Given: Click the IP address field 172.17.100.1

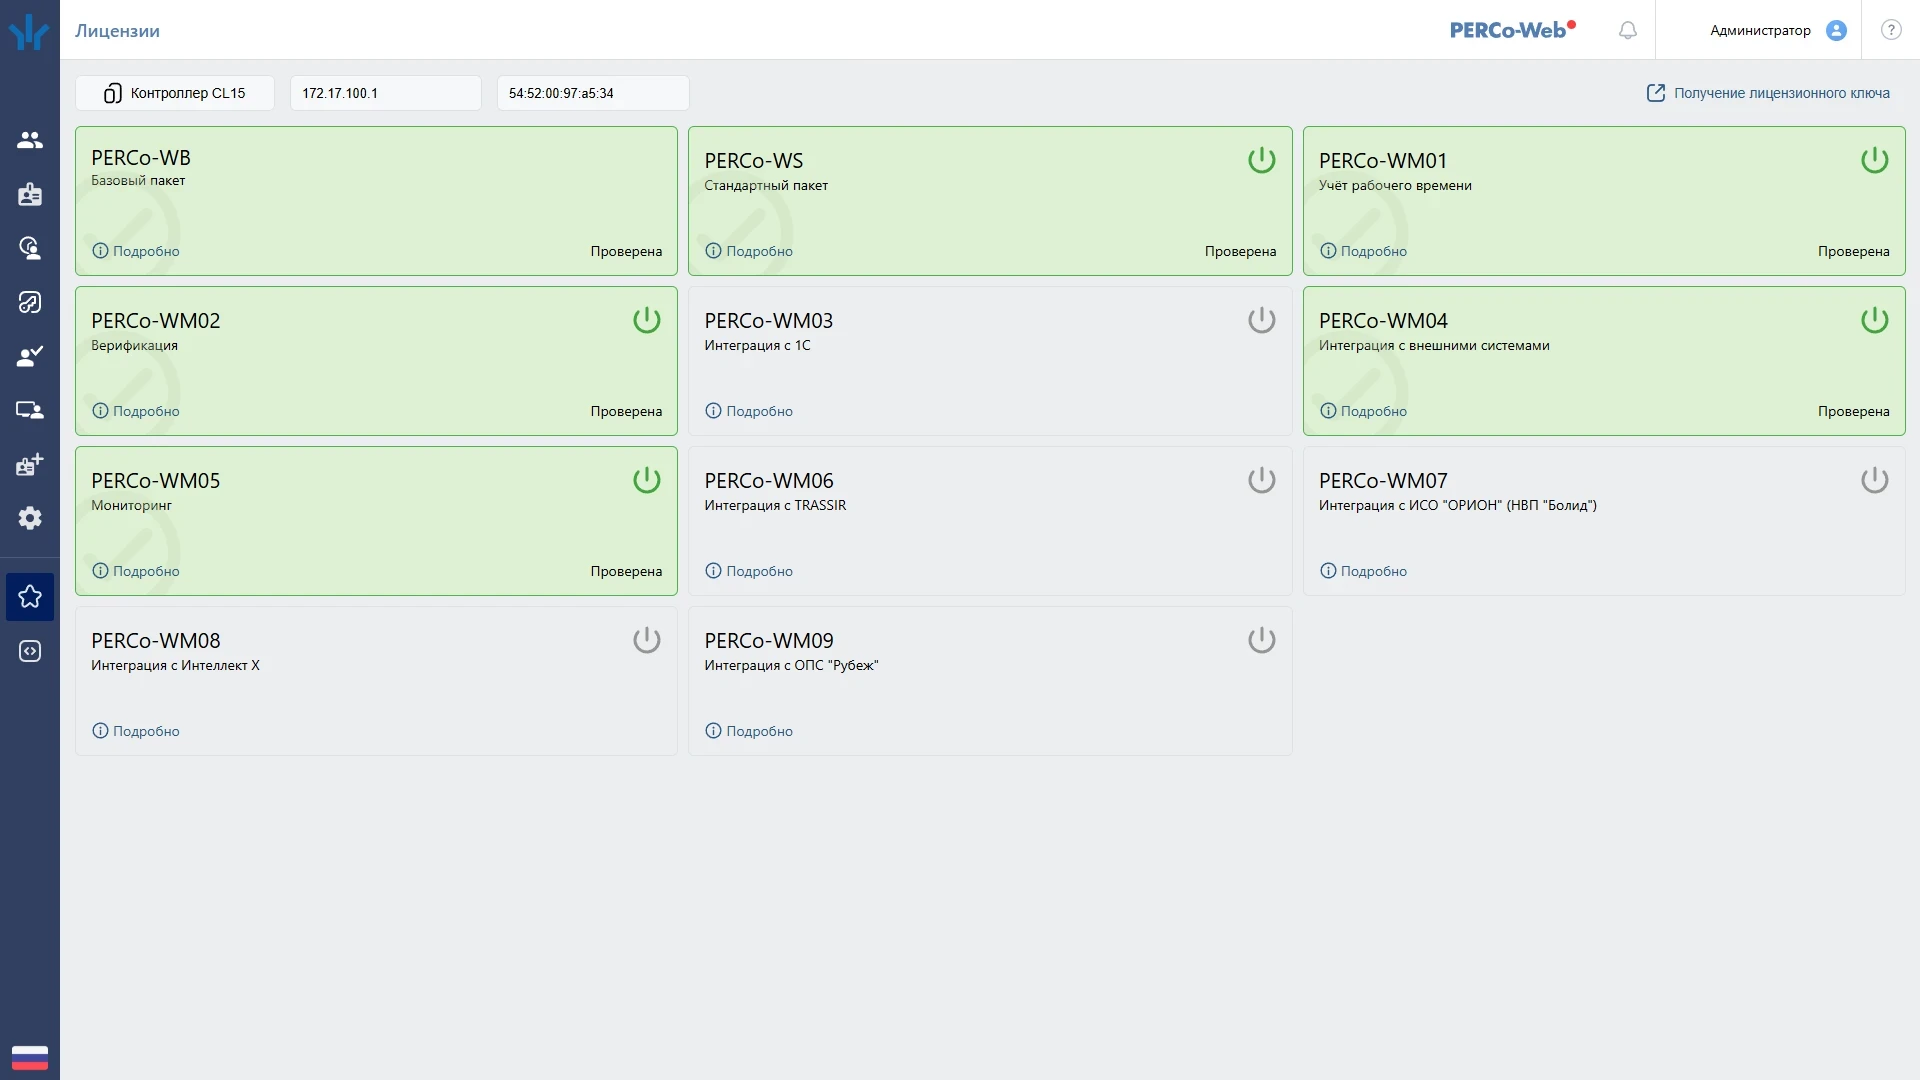Looking at the screenshot, I should coord(386,93).
